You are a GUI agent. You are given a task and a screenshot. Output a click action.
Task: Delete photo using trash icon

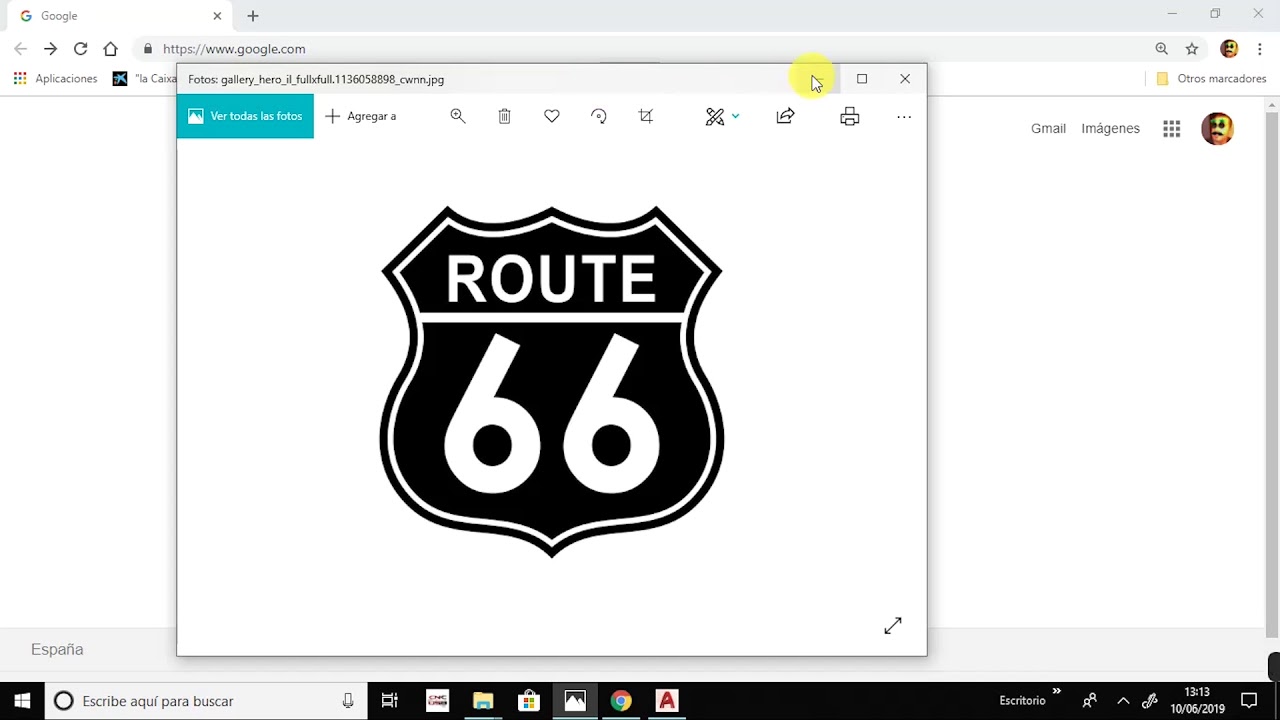click(505, 116)
